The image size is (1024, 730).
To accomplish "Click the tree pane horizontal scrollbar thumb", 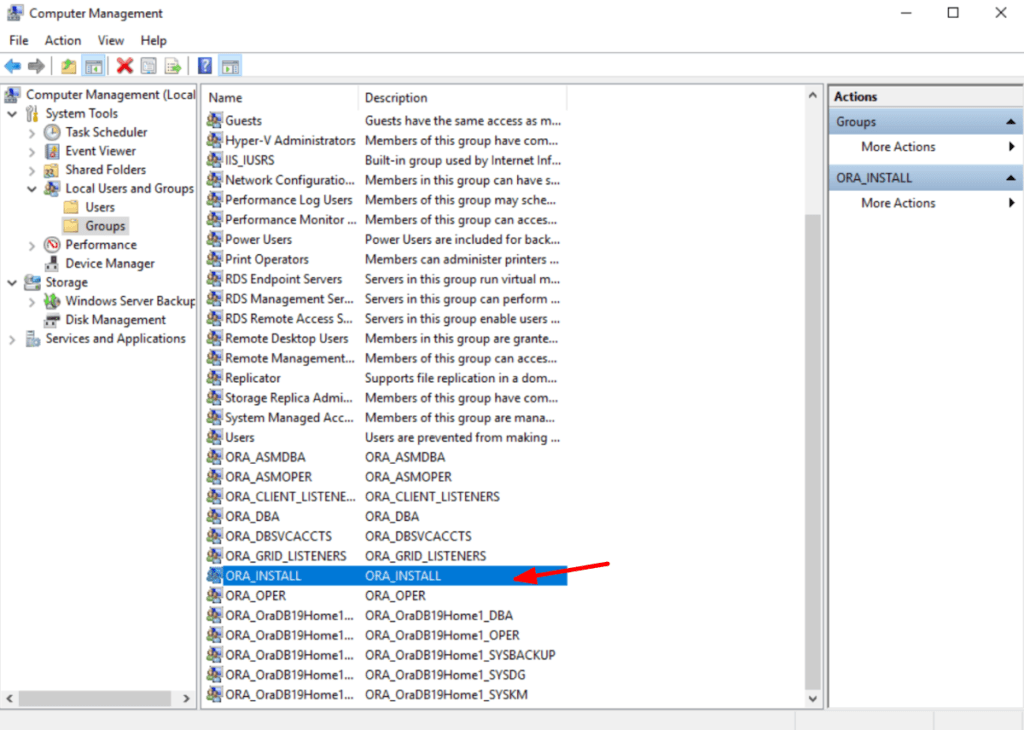I will pos(95,698).
